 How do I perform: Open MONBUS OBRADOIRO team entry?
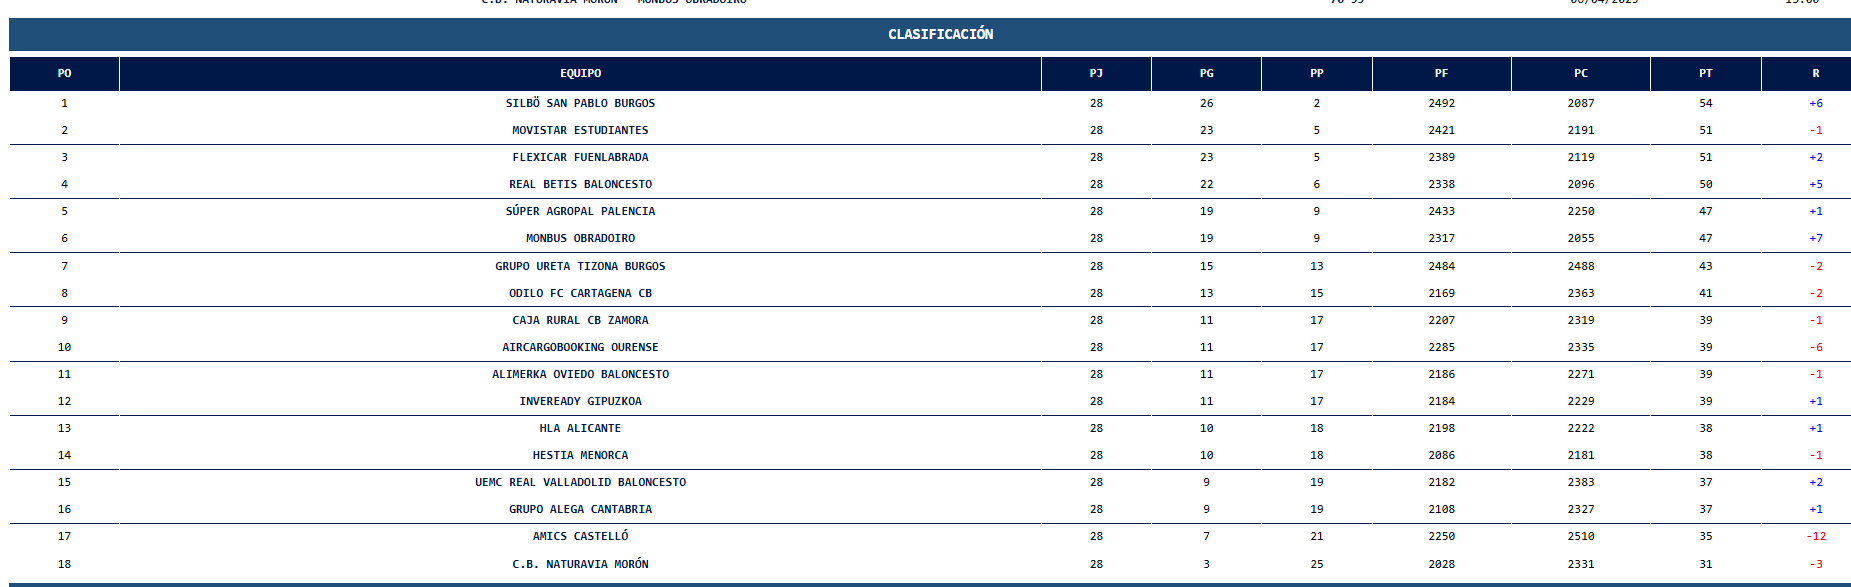point(580,238)
